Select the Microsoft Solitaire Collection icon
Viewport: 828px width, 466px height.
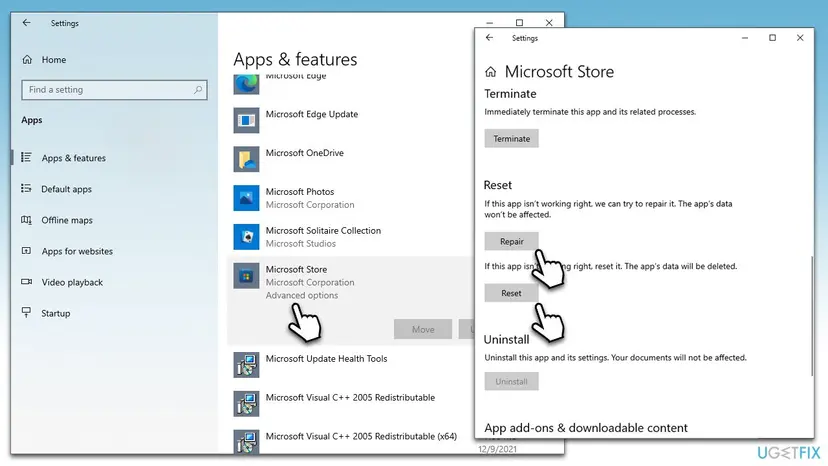click(x=246, y=237)
